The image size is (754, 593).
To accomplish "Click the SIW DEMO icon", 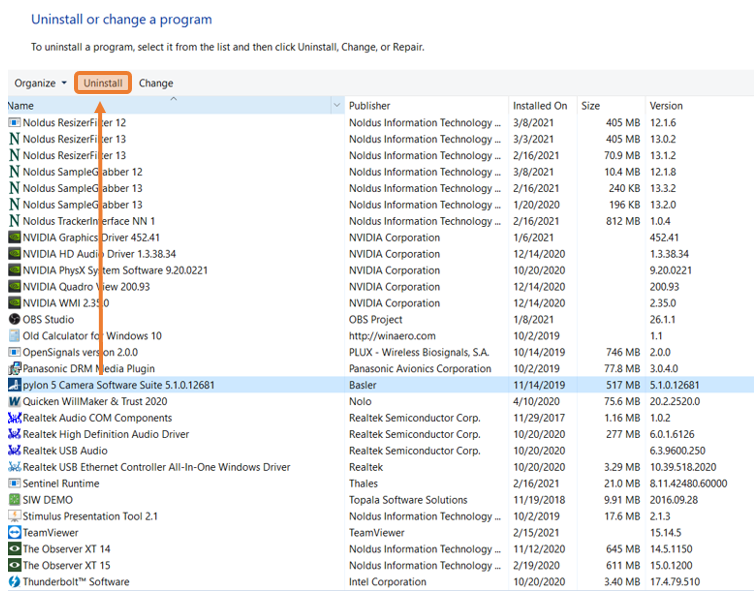I will (x=14, y=500).
